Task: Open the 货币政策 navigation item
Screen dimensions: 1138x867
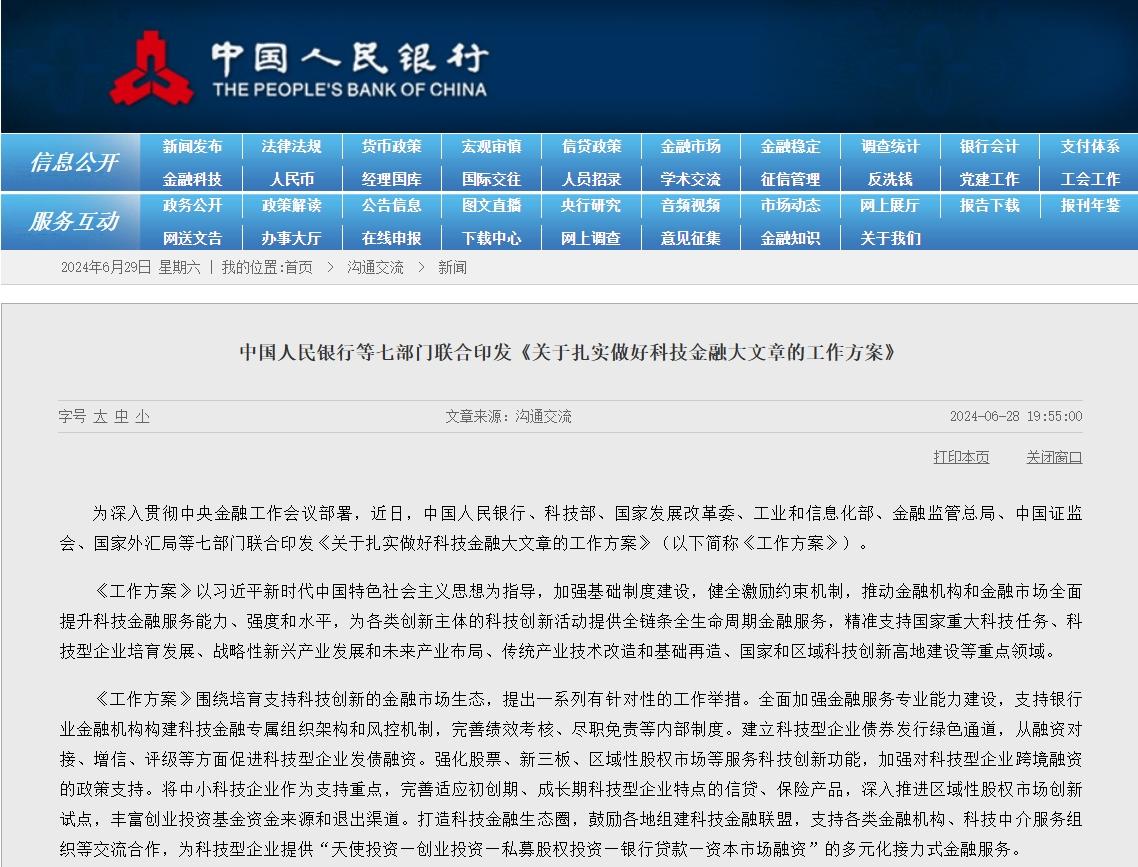Action: tap(391, 147)
